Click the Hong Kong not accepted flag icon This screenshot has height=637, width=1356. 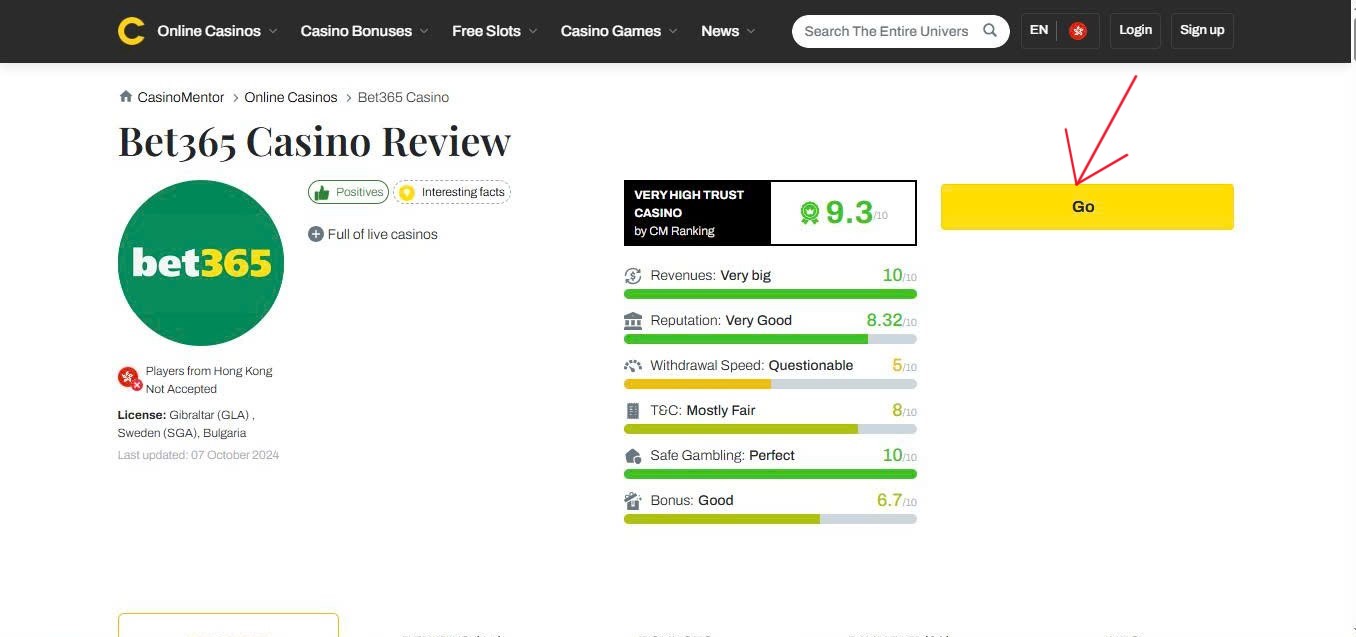pos(130,379)
